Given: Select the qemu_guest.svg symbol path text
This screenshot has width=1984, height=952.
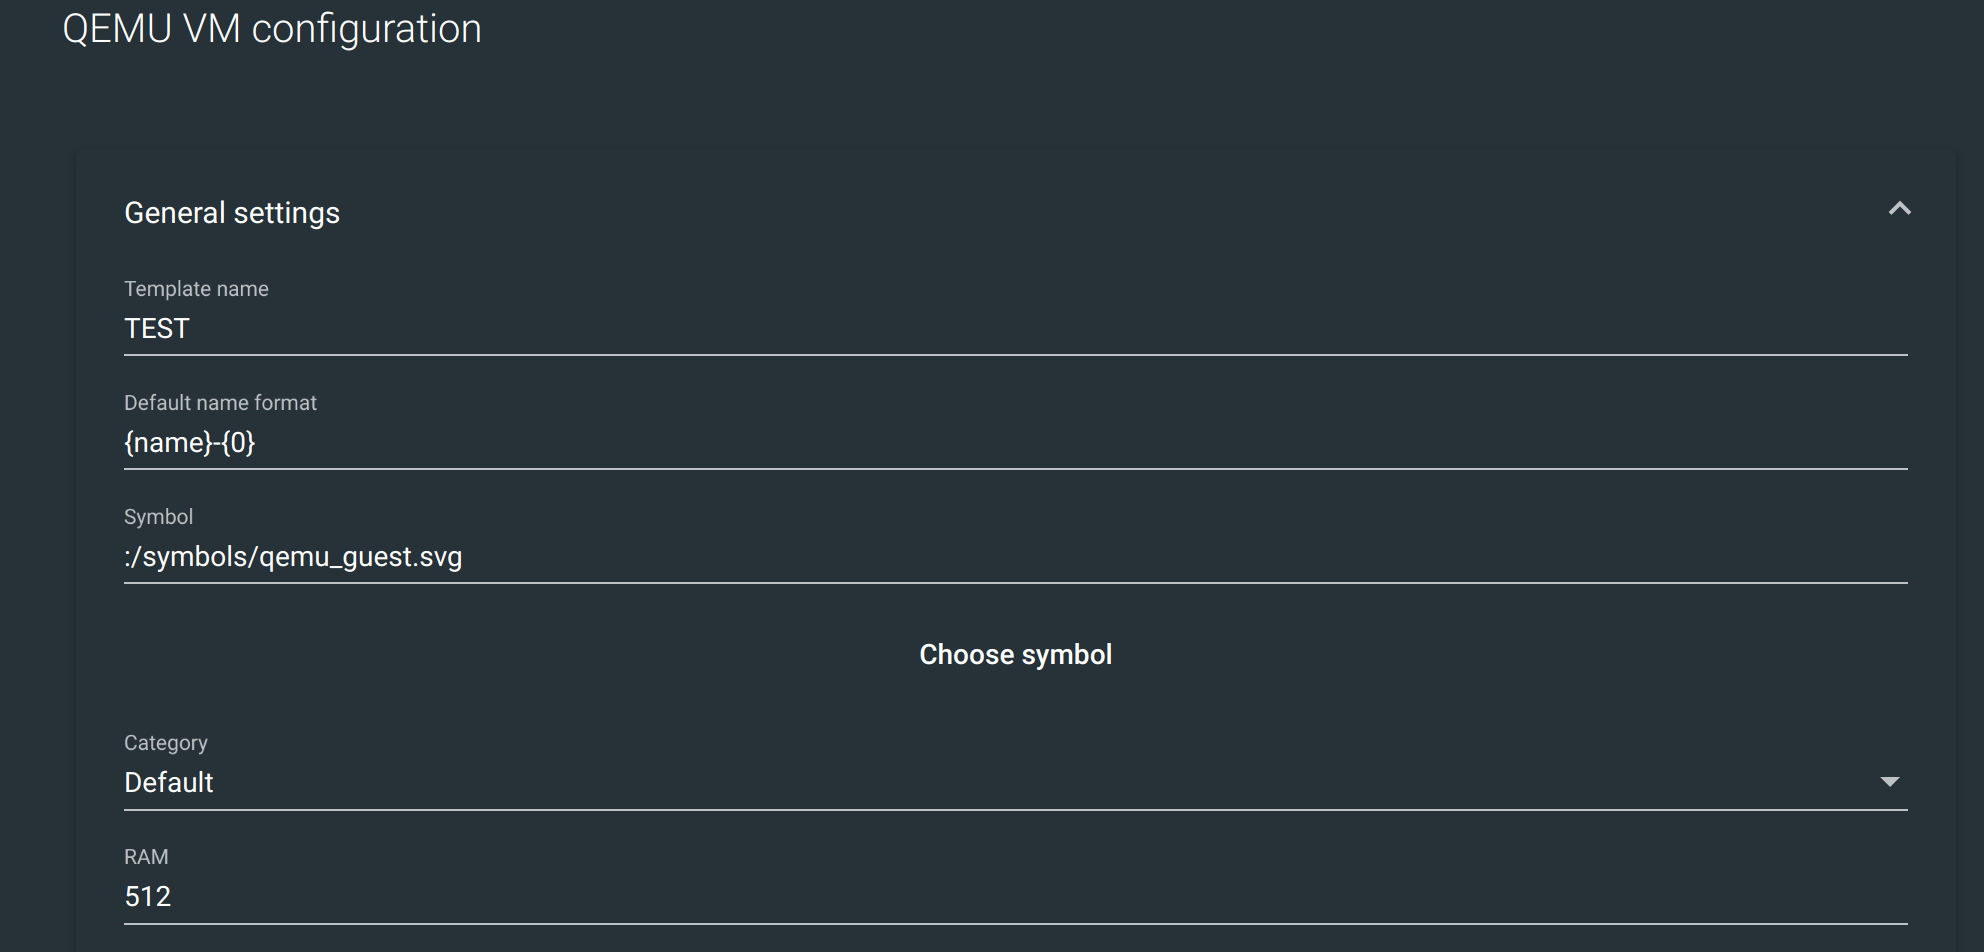Looking at the screenshot, I should click(292, 557).
